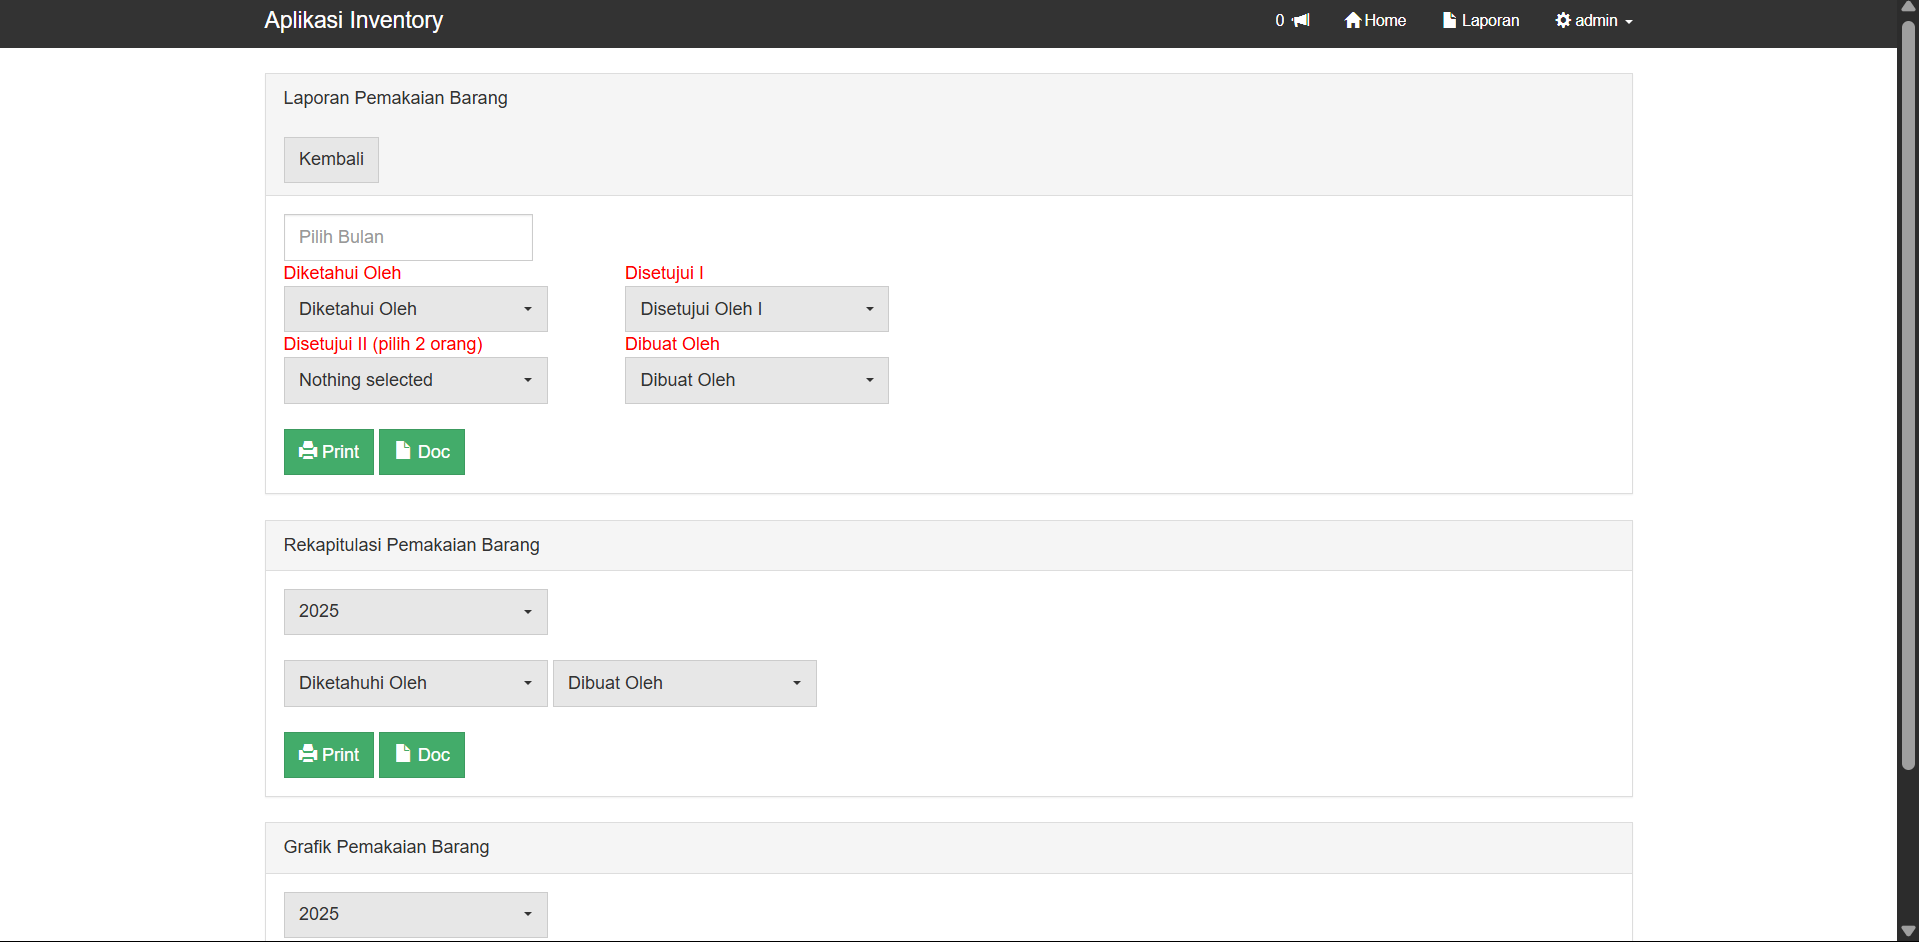Open year dropdown in Grafik Pemakaian section
Viewport: 1919px width, 942px height.
pos(415,914)
